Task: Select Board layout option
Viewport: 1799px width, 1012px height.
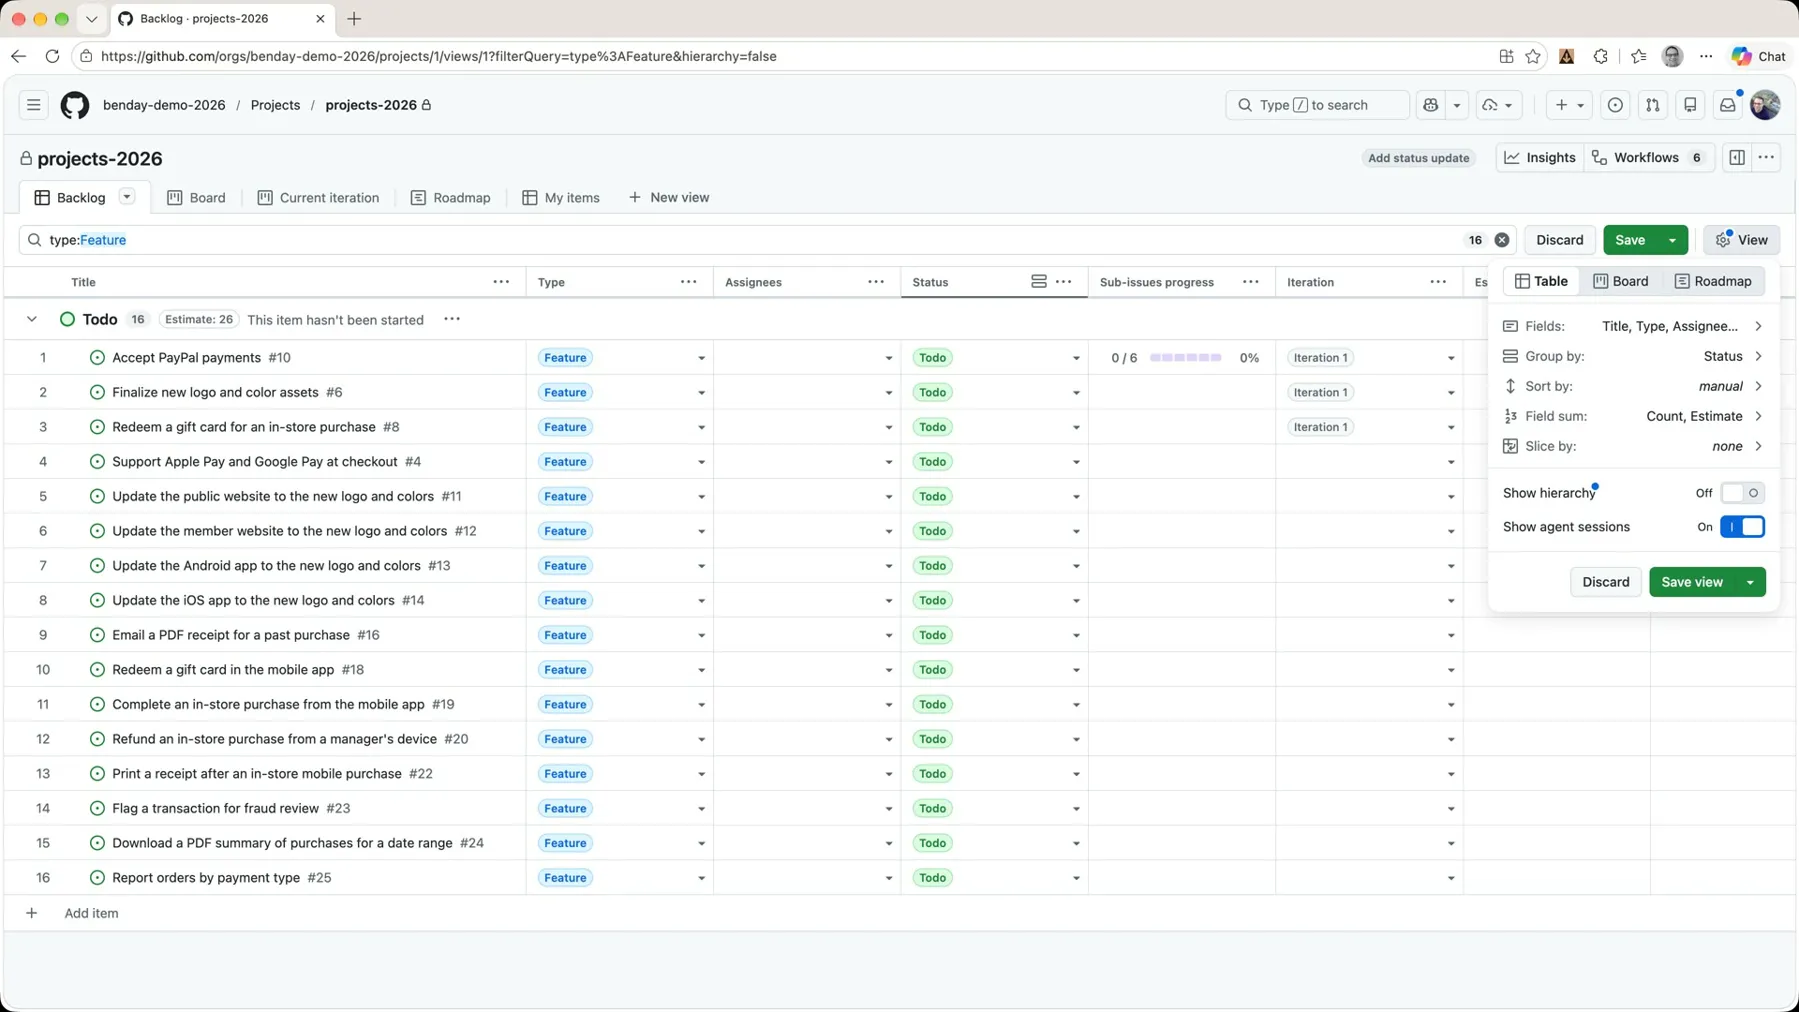Action: [x=1620, y=281]
